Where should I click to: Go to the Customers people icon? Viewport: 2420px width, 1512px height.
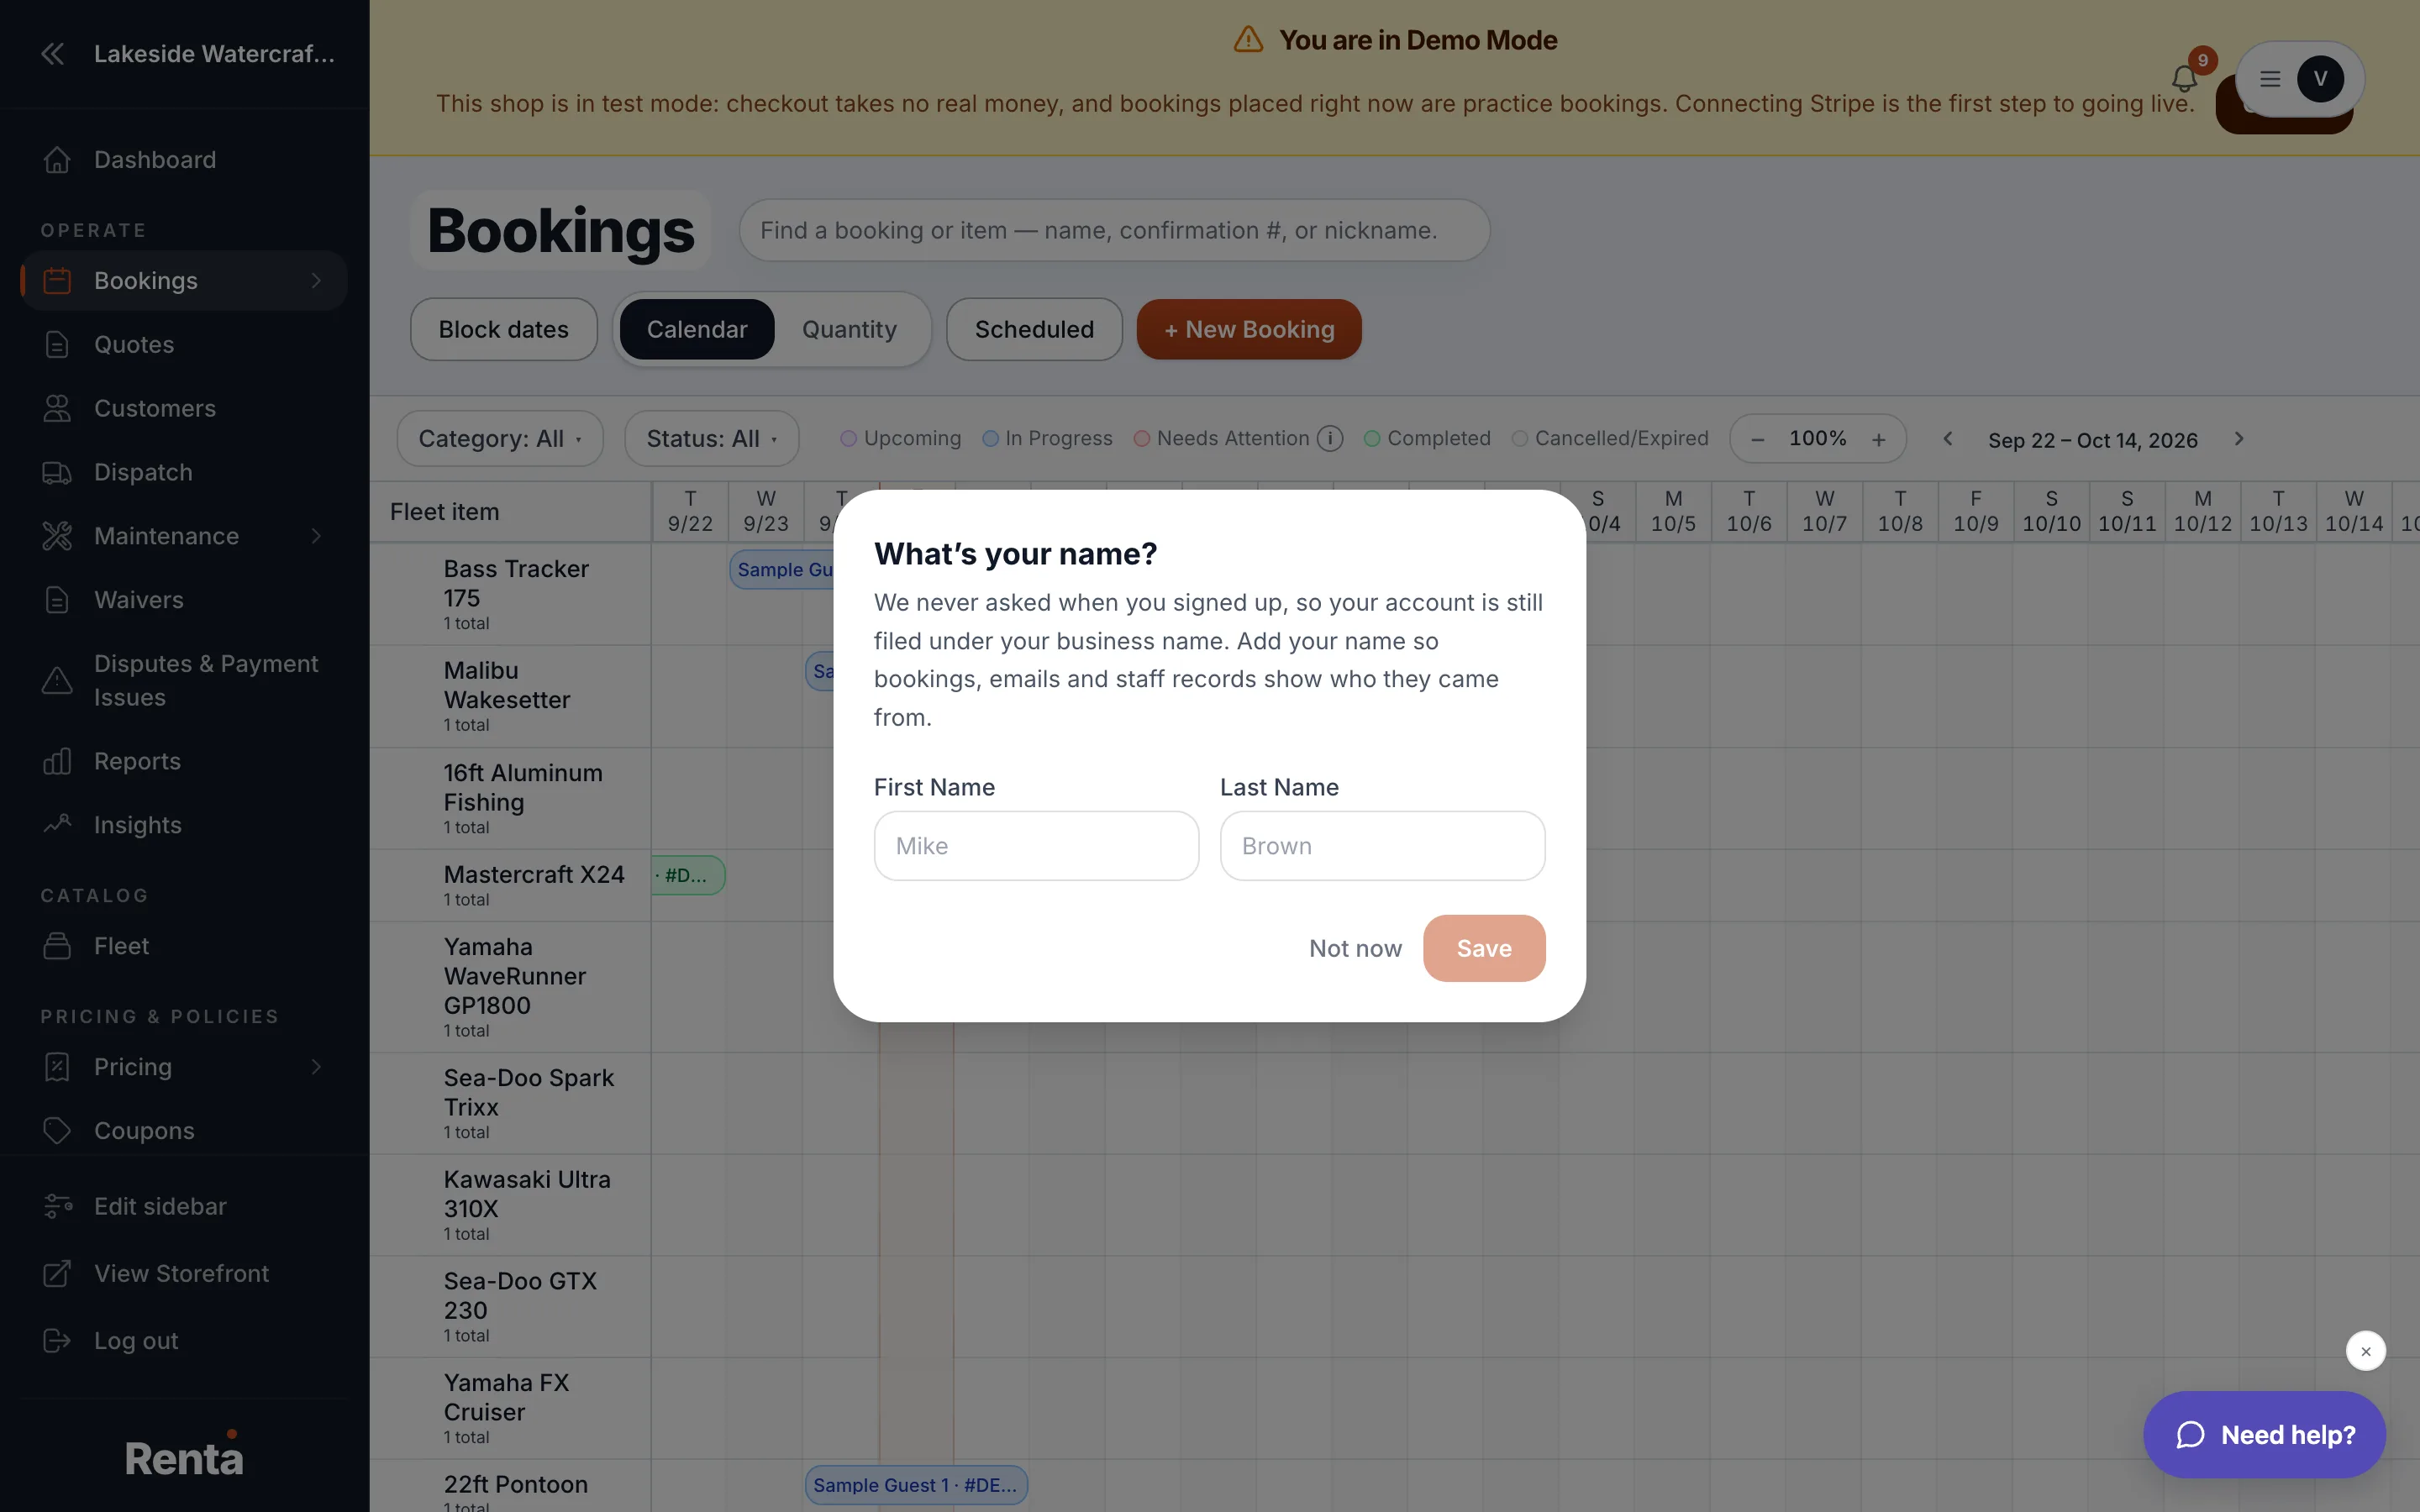(57, 408)
